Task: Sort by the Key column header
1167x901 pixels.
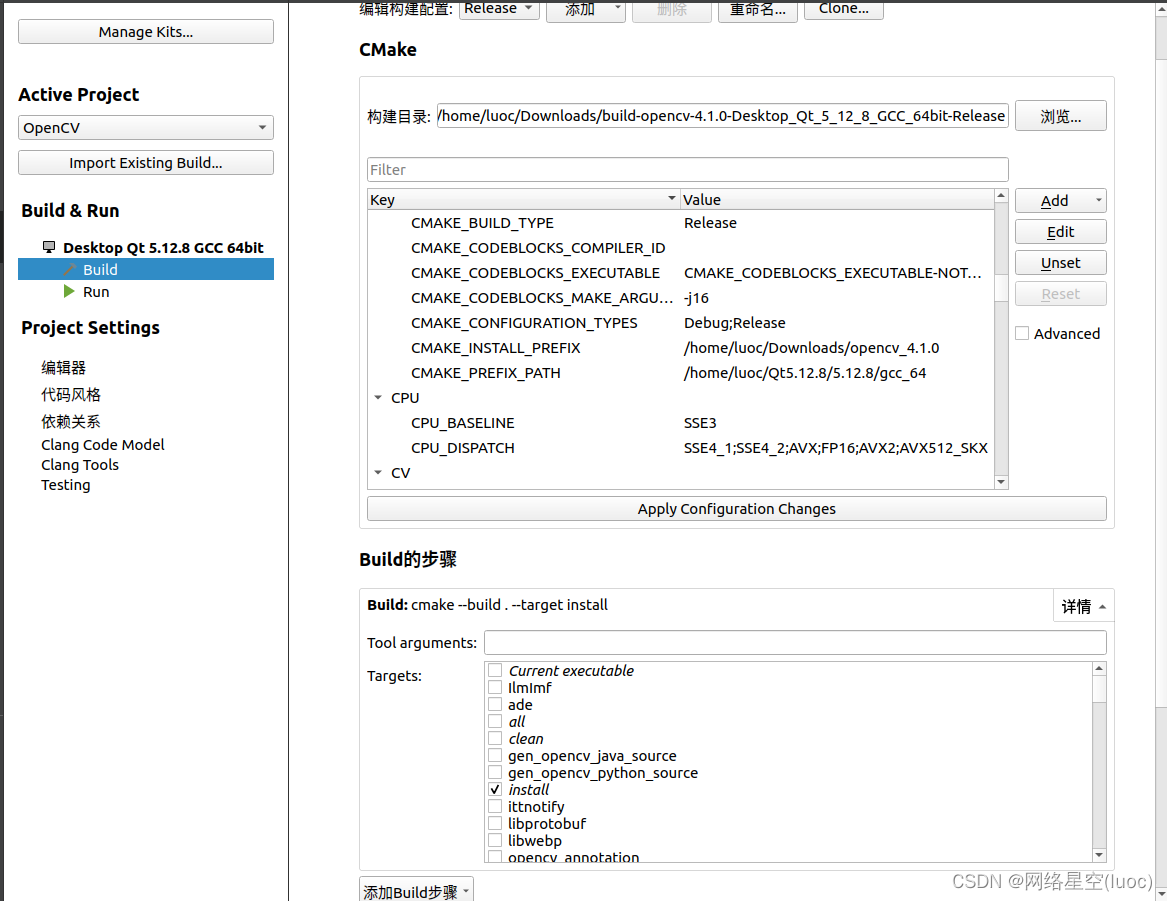Action: 523,199
